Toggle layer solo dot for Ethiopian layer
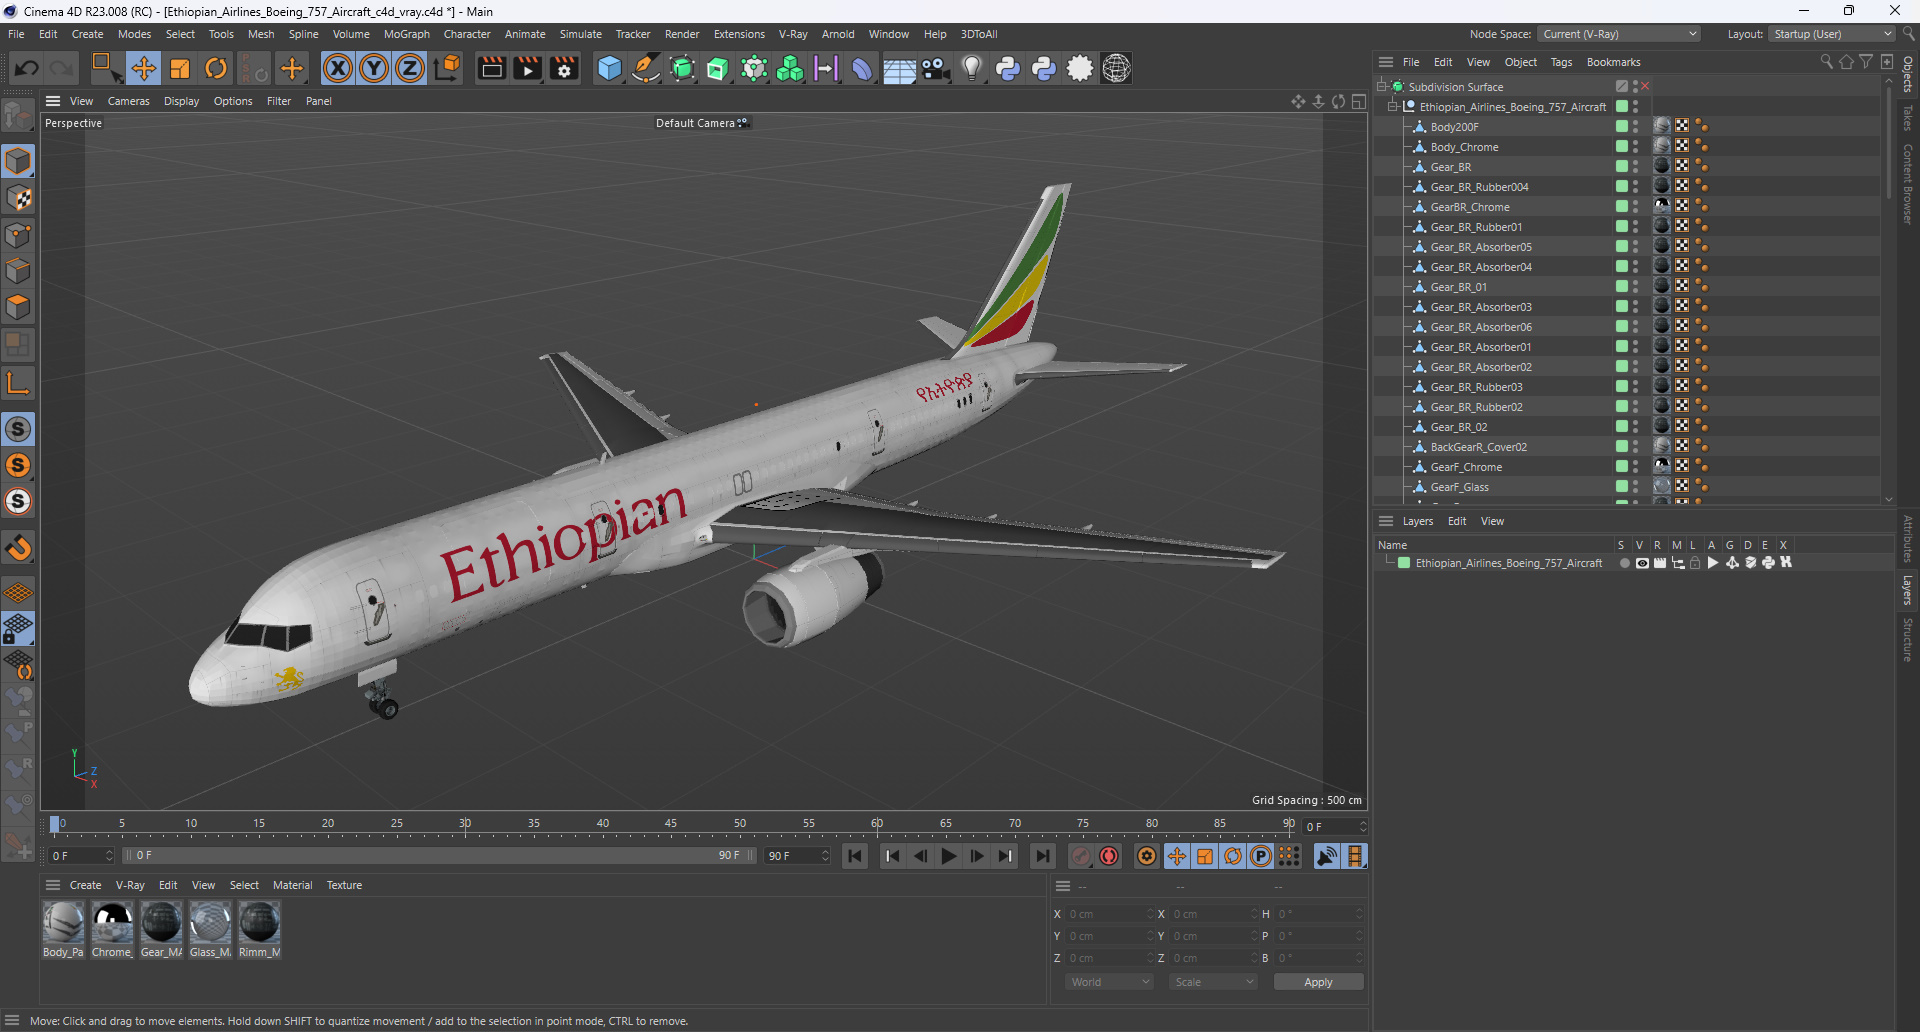 pos(1624,563)
